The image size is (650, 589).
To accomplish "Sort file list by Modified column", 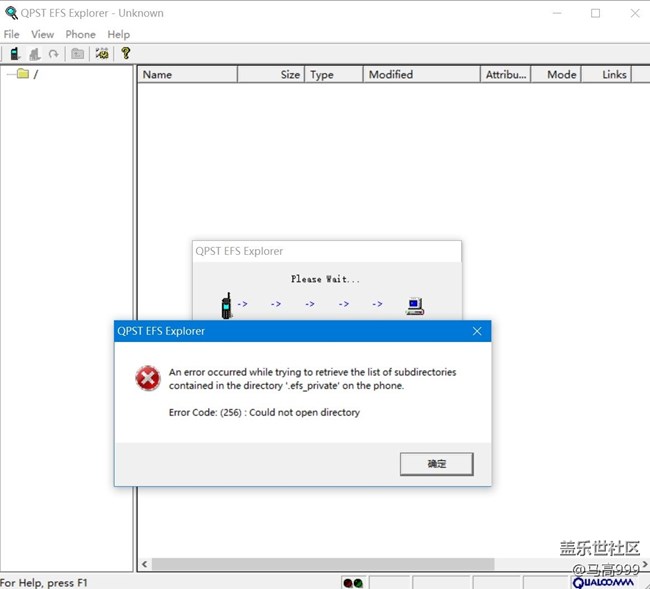I will click(x=420, y=74).
